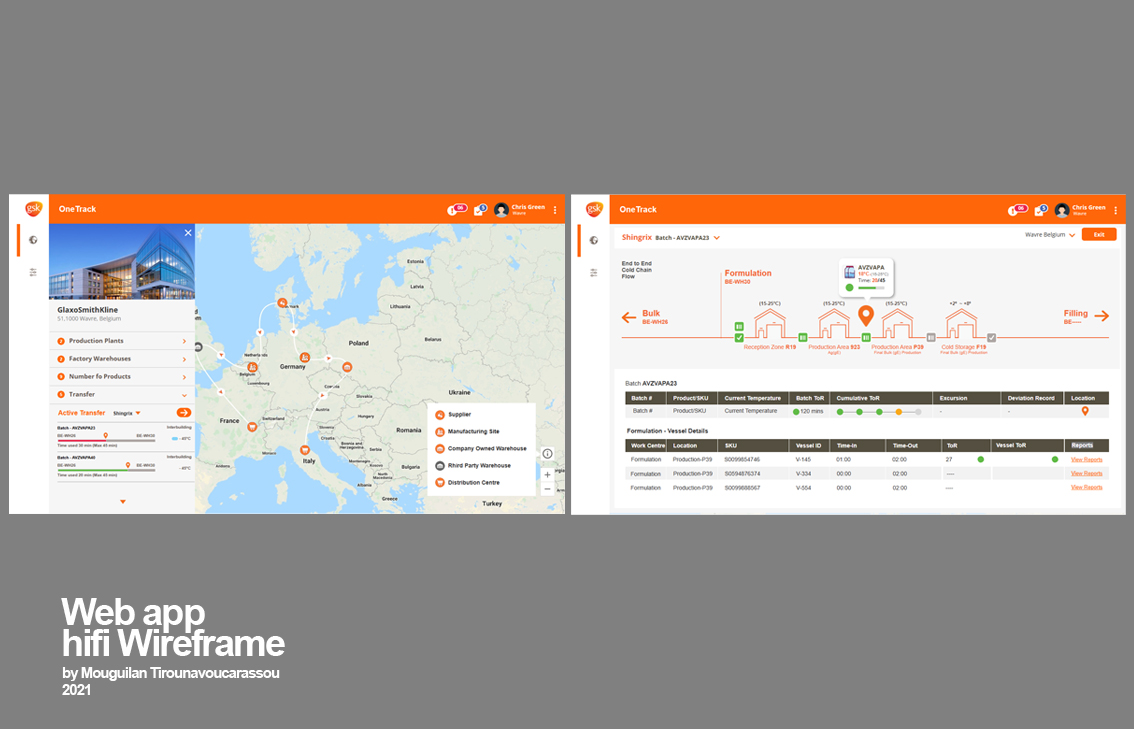Click the Italy distribution centre cart marker
This screenshot has width=1134, height=729.
(305, 450)
